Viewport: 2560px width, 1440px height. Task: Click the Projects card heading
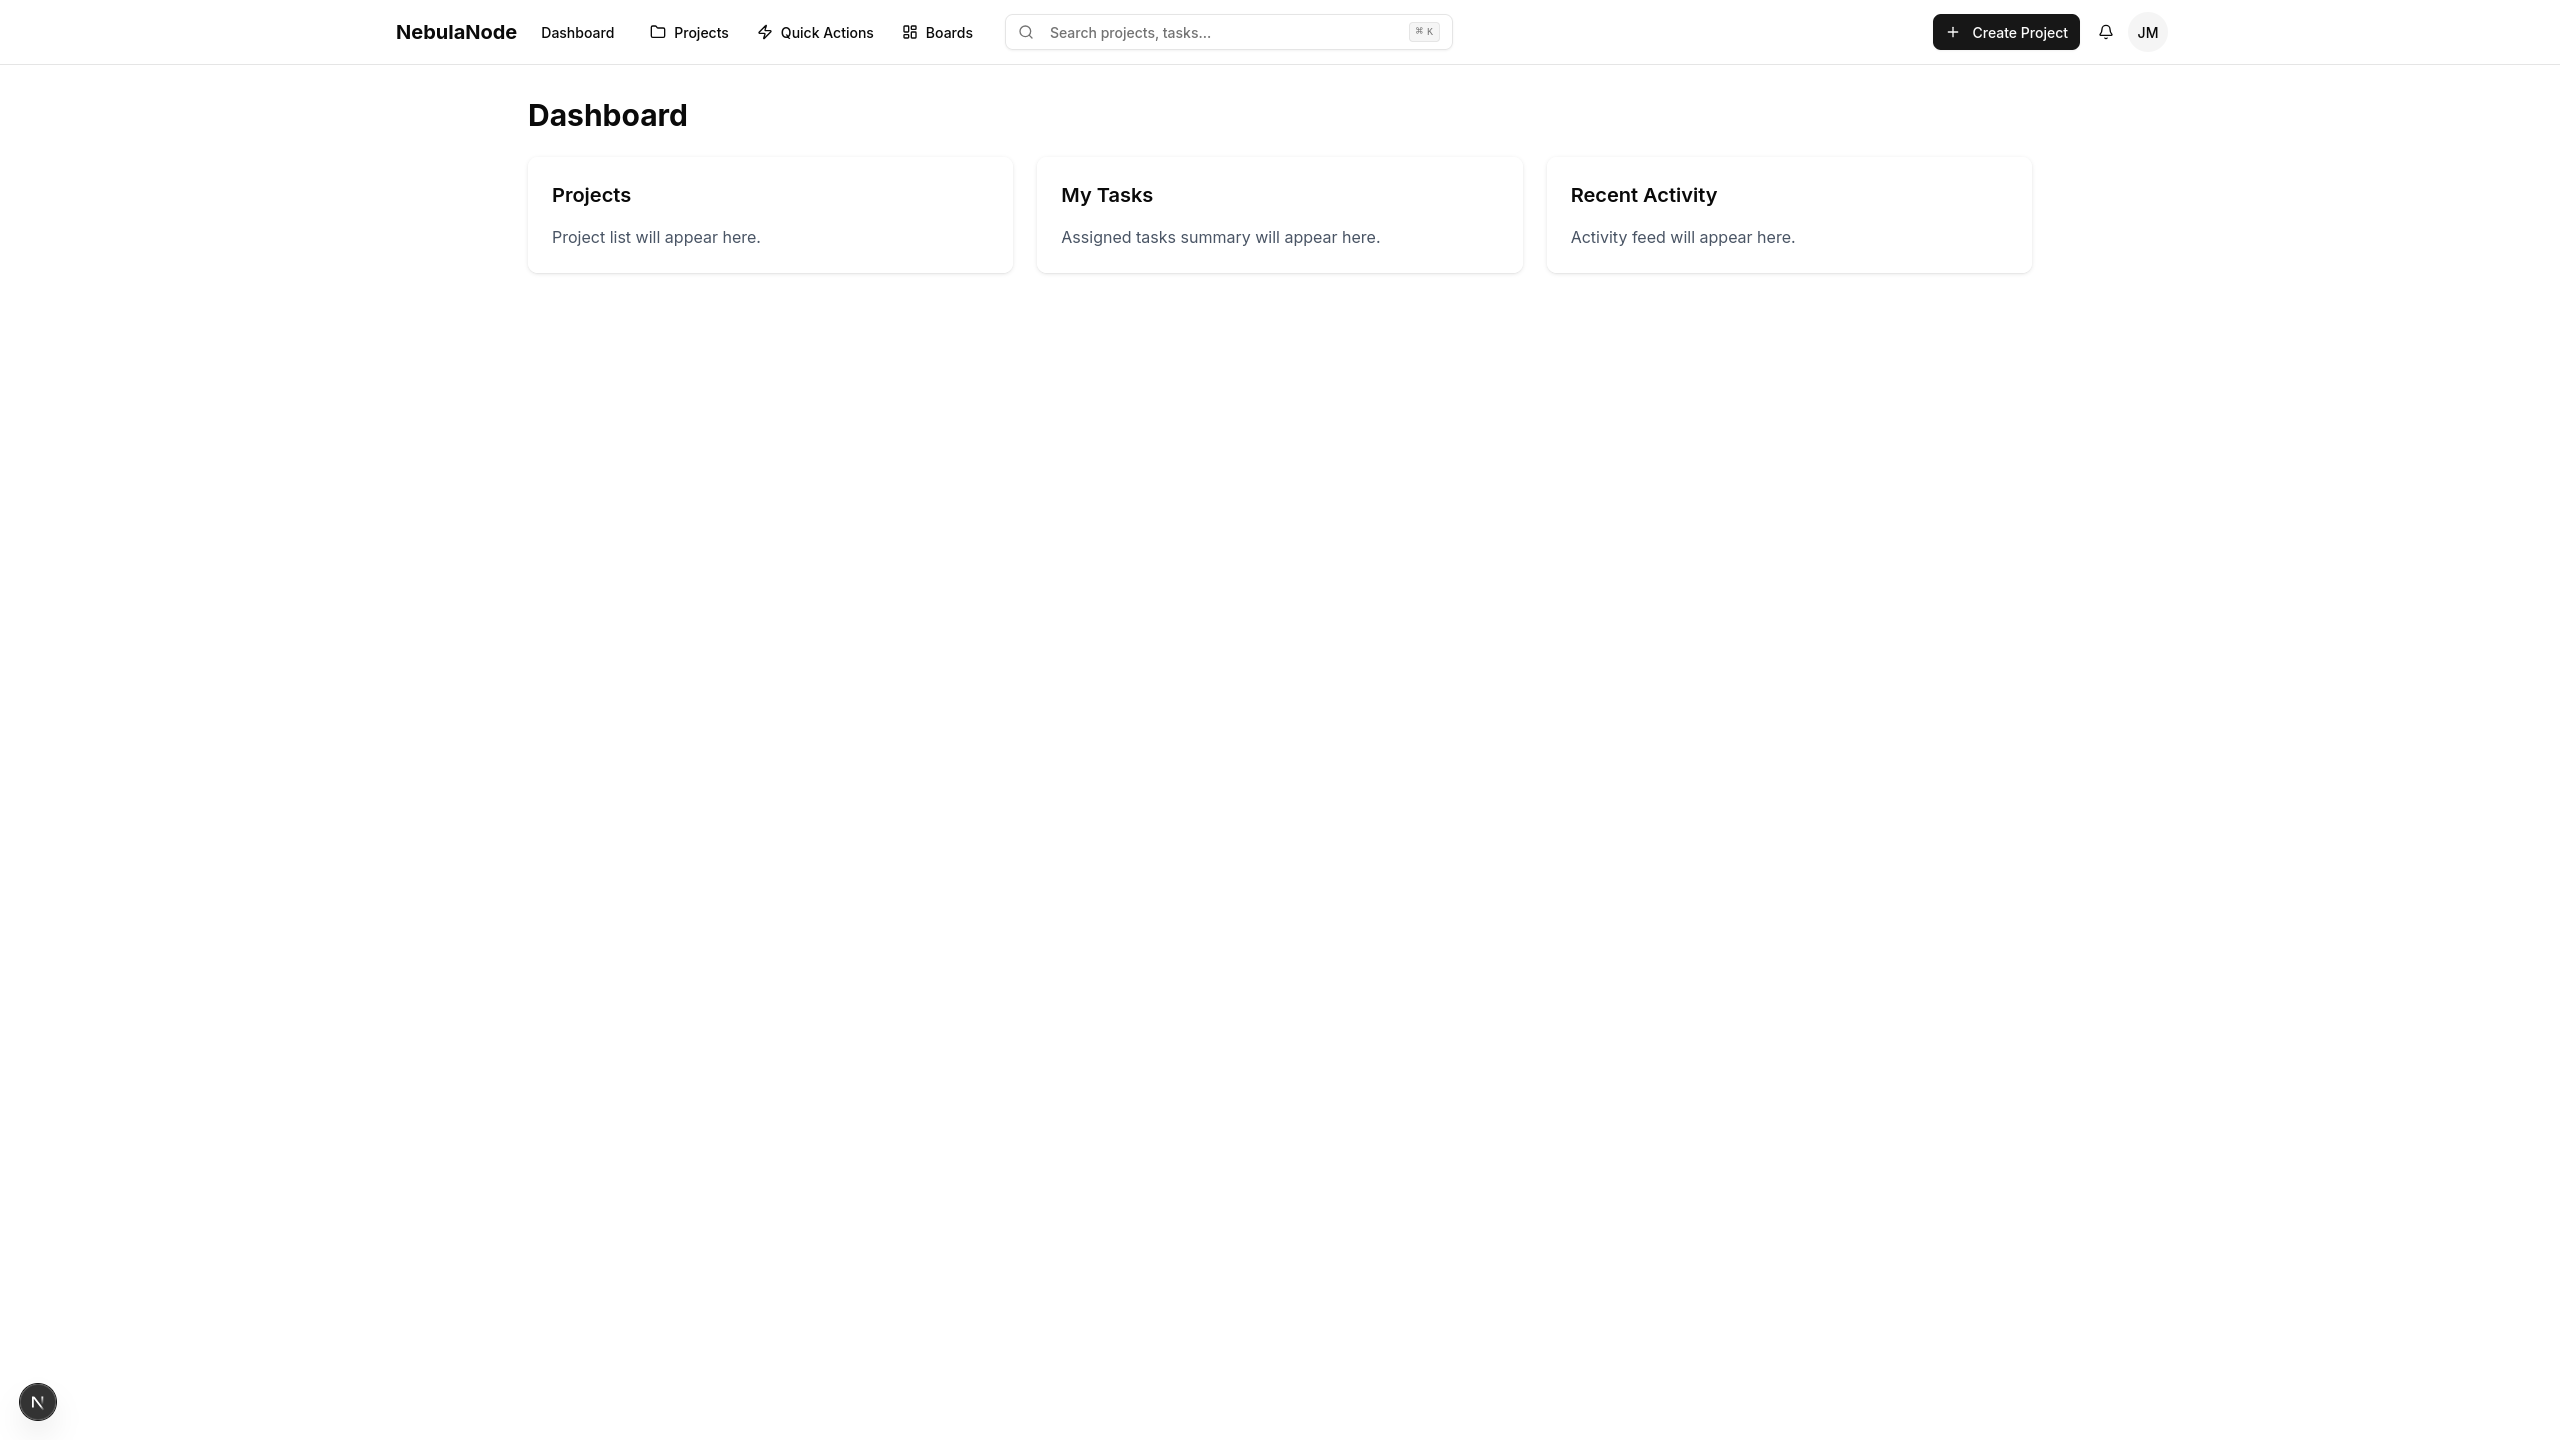pos(591,195)
